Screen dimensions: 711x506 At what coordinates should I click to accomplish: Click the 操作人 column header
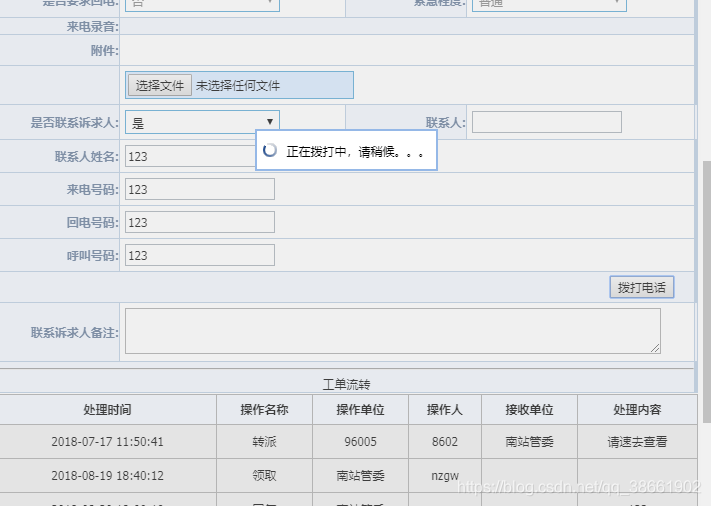[445, 409]
